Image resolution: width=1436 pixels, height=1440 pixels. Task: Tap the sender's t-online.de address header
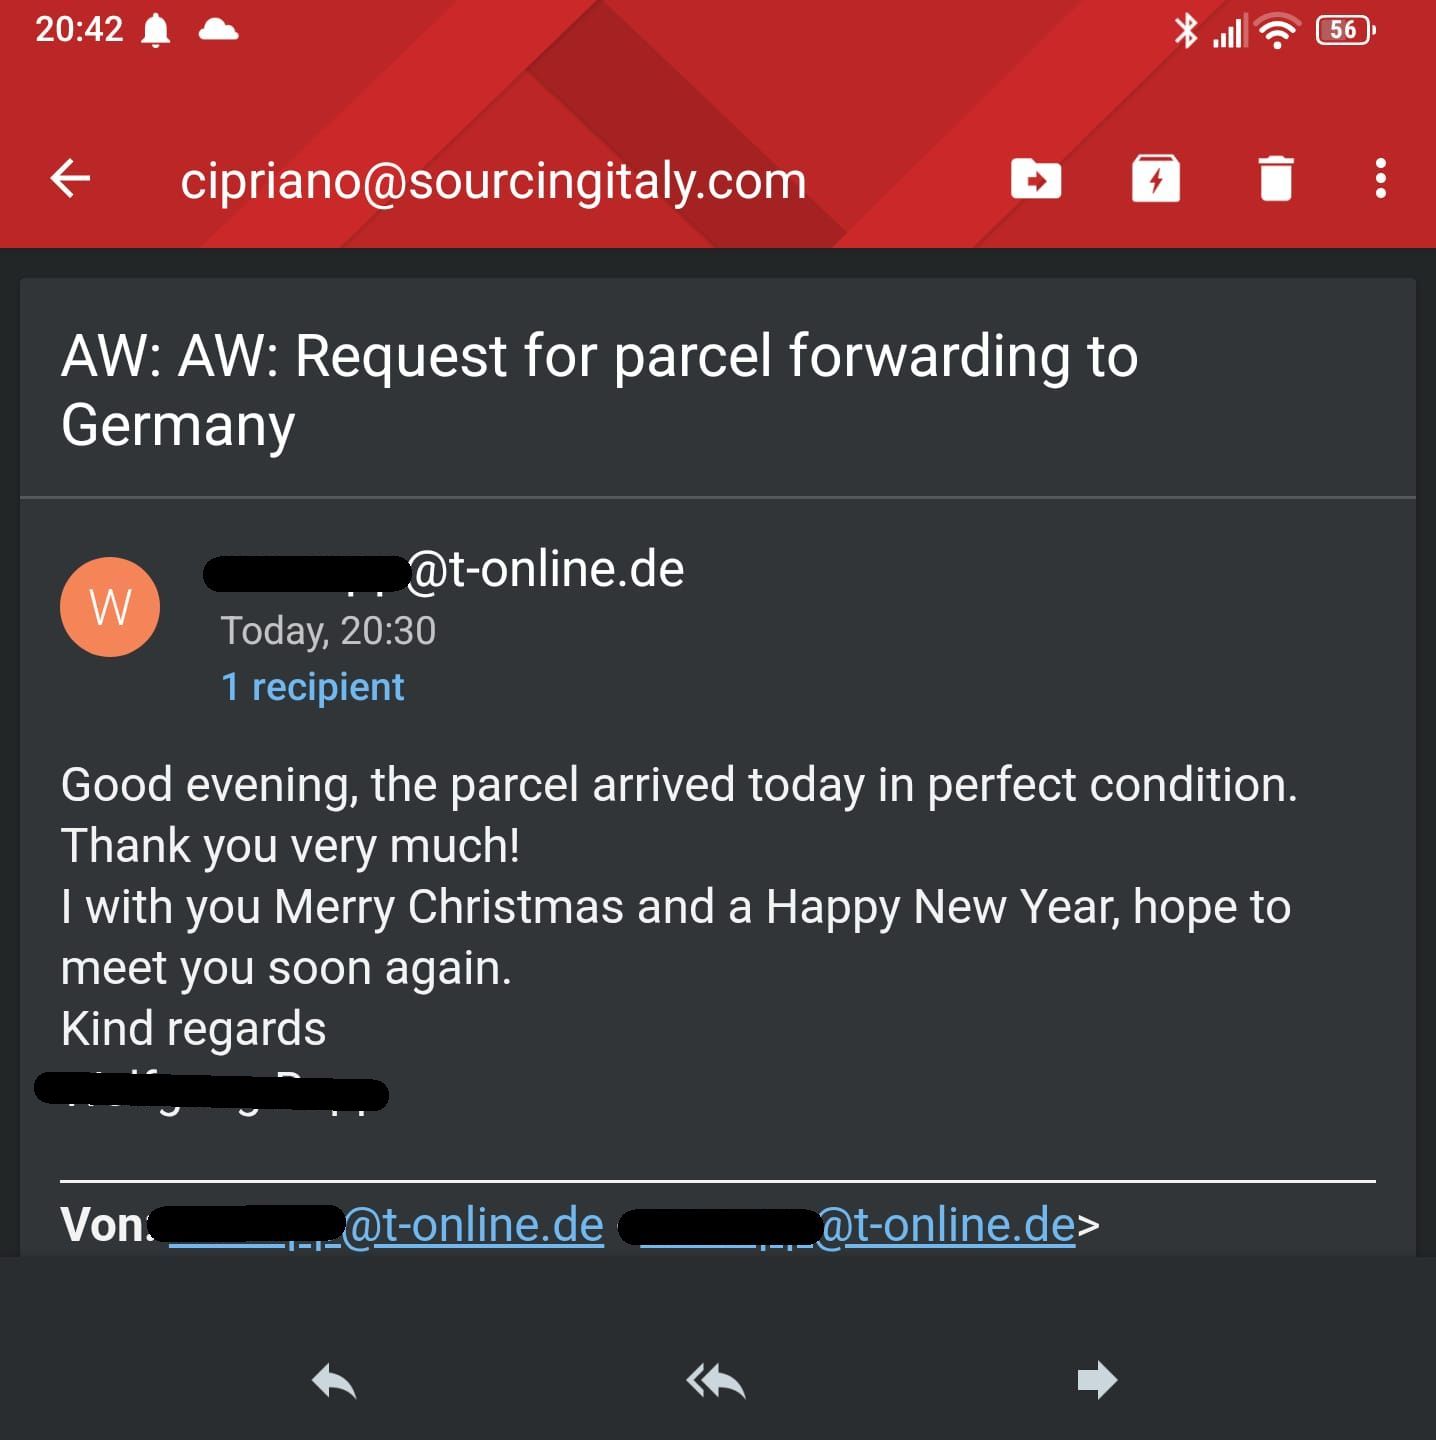[x=545, y=570]
